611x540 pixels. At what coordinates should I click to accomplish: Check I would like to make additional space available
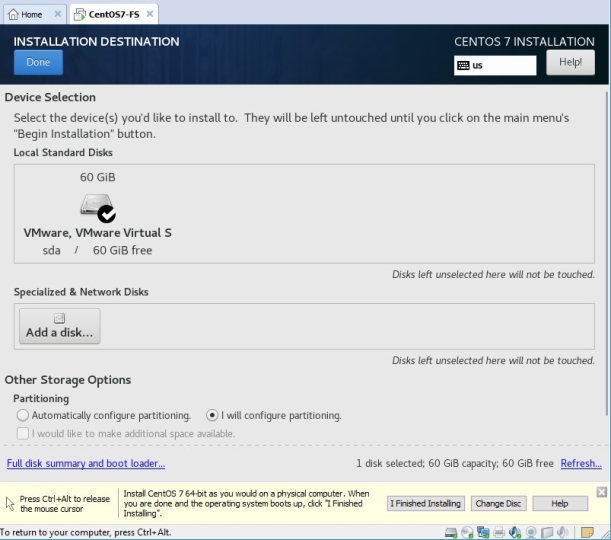(x=23, y=434)
